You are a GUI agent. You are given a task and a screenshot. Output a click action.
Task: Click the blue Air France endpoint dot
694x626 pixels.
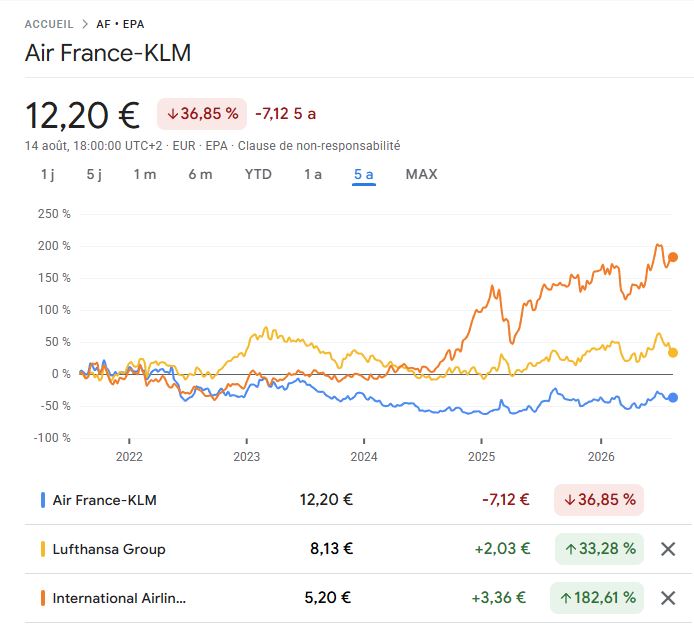click(673, 398)
